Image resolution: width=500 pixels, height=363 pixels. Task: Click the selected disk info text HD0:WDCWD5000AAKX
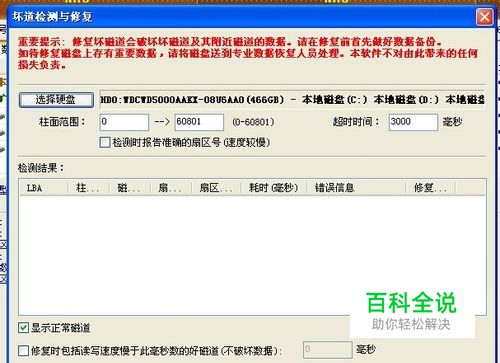coord(292,100)
